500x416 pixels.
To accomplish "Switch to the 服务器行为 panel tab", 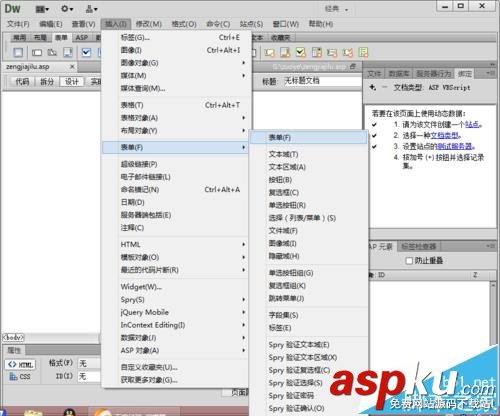I will click(434, 74).
